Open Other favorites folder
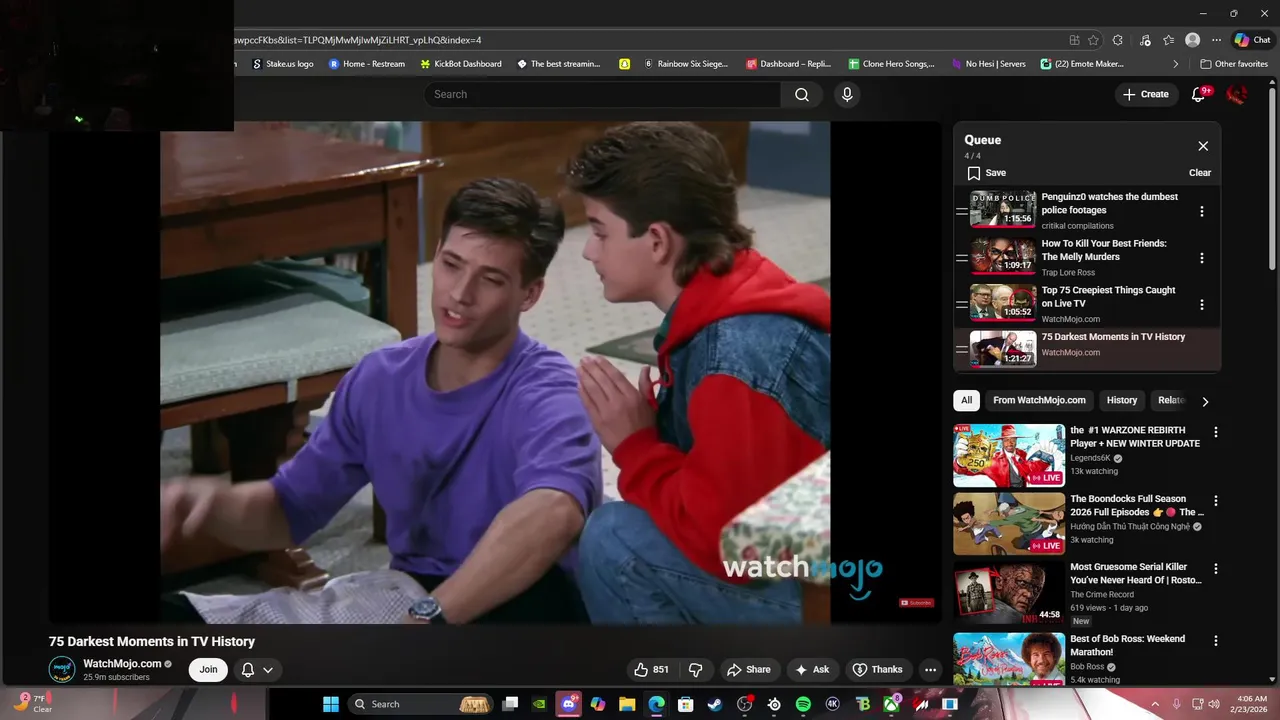 1234,64
